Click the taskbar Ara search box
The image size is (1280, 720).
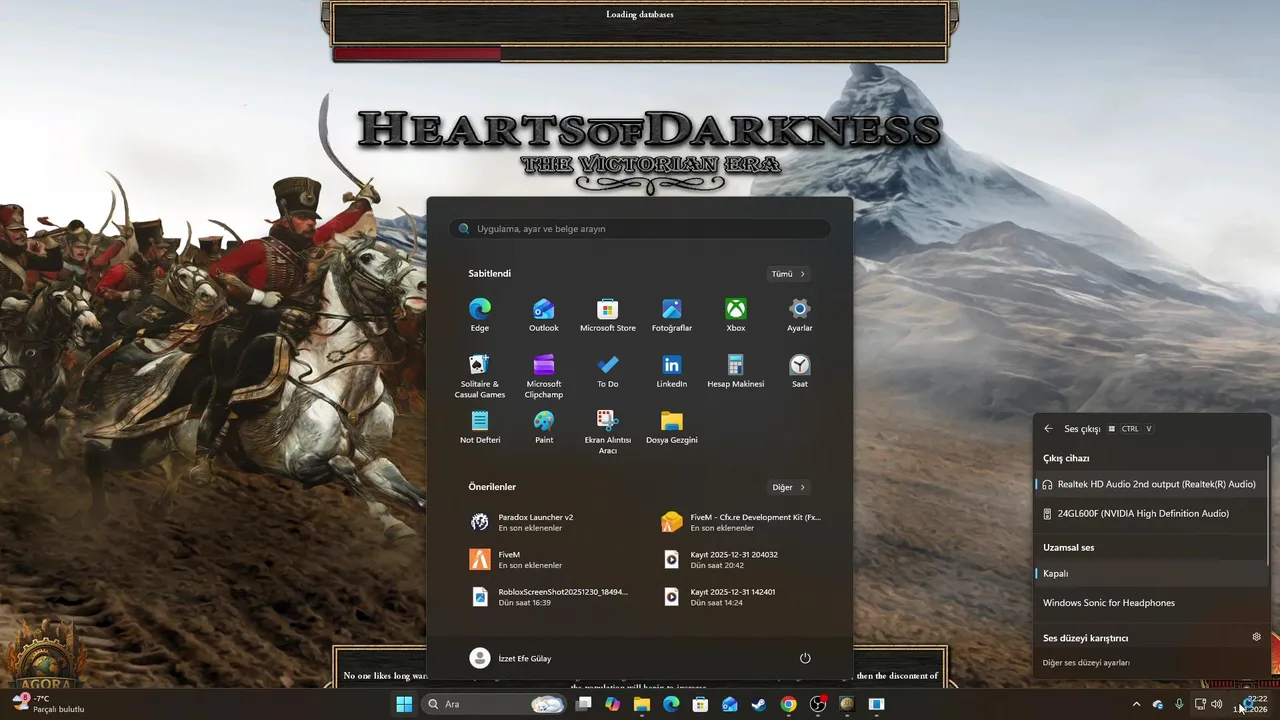[494, 704]
